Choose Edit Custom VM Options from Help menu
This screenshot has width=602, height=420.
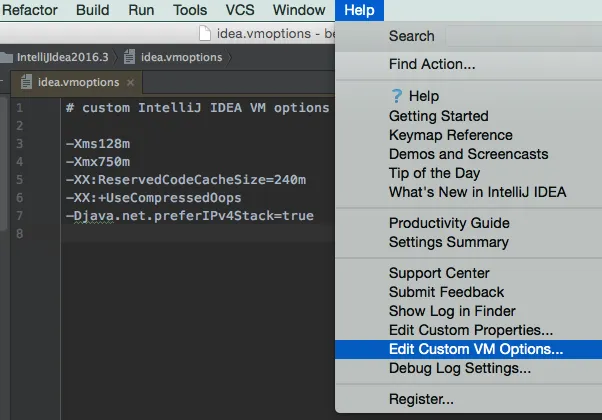click(476, 350)
